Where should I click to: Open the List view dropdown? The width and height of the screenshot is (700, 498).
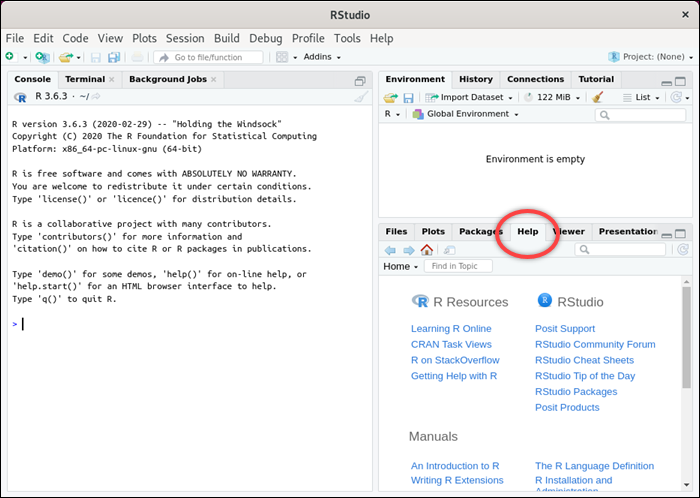pyautogui.click(x=642, y=97)
